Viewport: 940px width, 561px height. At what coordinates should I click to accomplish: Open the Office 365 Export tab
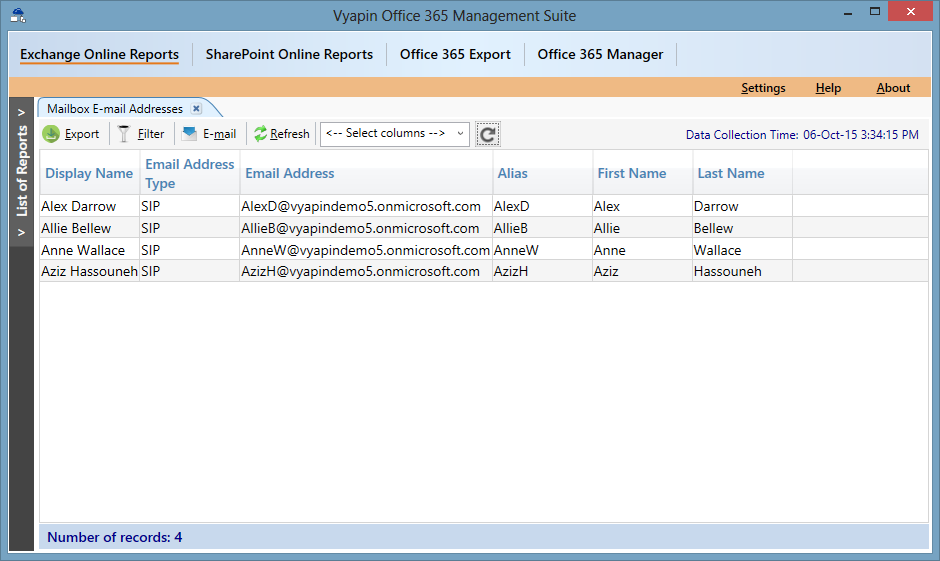455,54
